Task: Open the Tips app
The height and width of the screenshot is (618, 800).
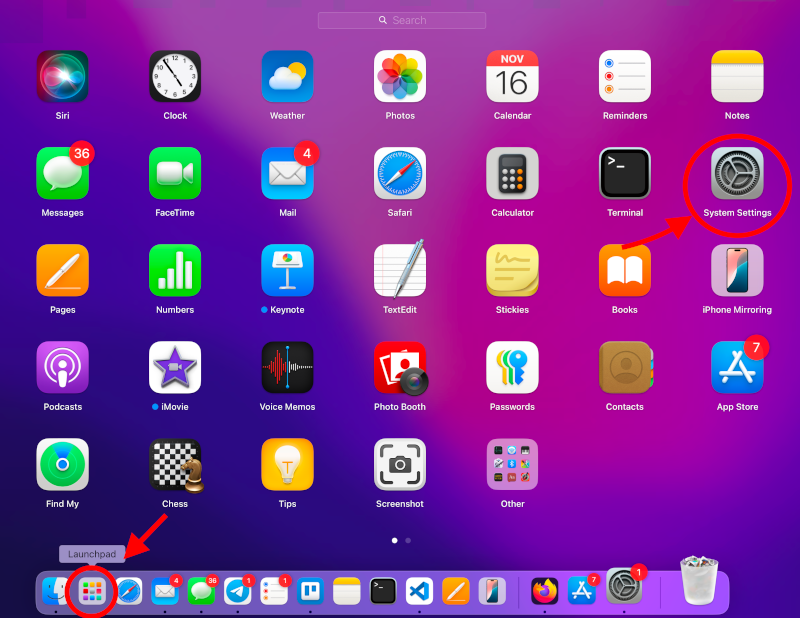Action: [x=287, y=464]
